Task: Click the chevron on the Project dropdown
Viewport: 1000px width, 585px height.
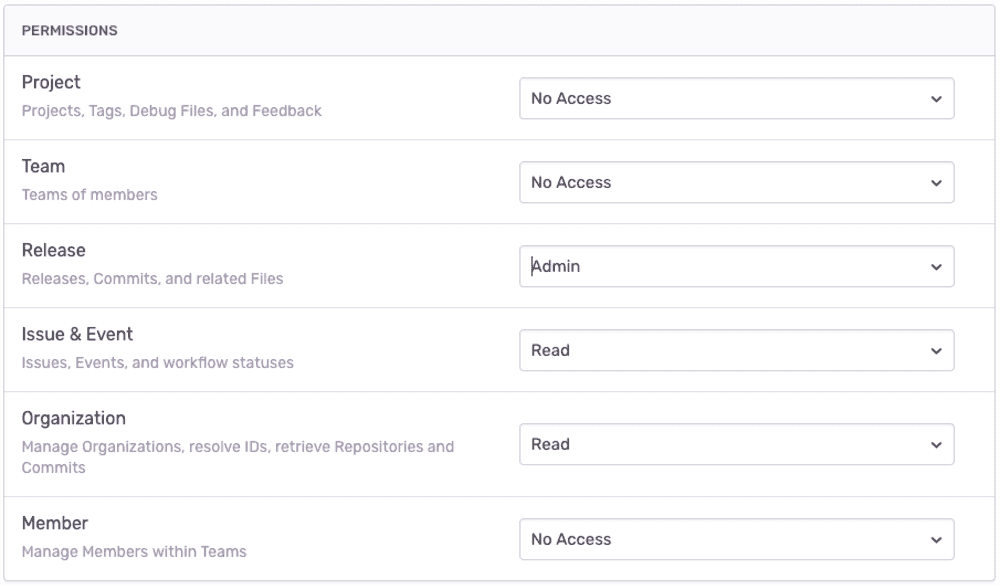Action: point(936,98)
